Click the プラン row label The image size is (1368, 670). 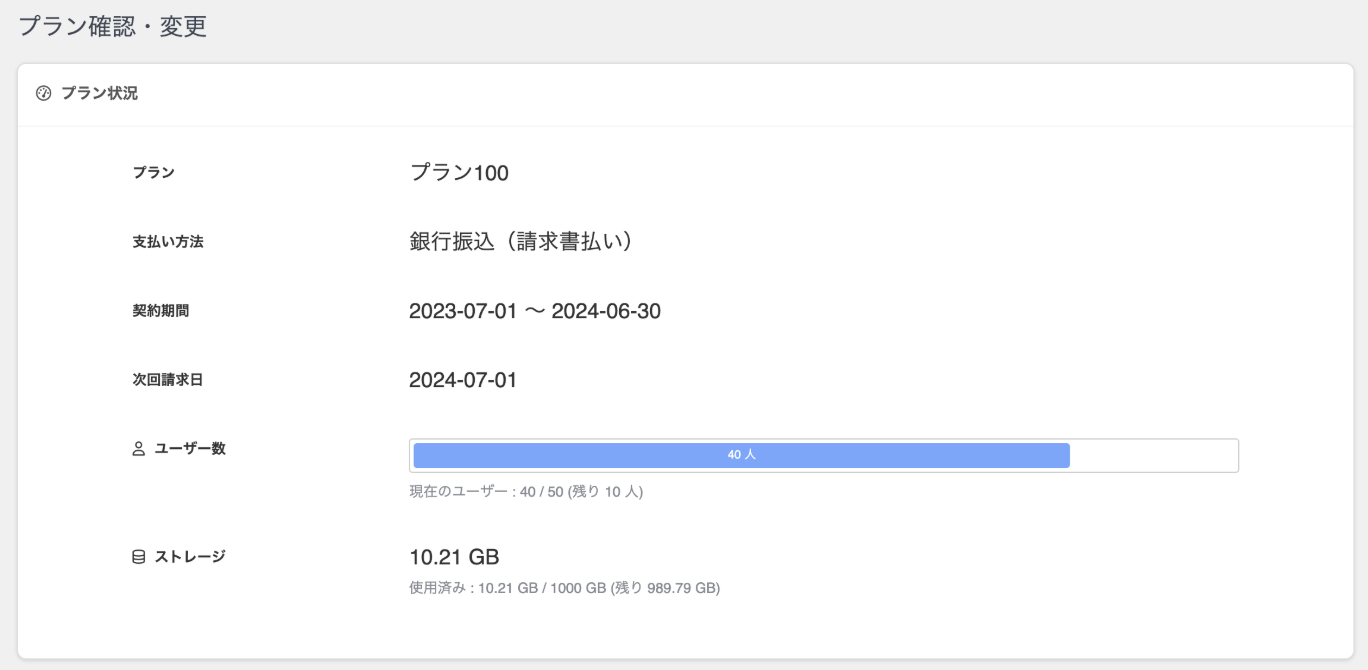(x=154, y=173)
